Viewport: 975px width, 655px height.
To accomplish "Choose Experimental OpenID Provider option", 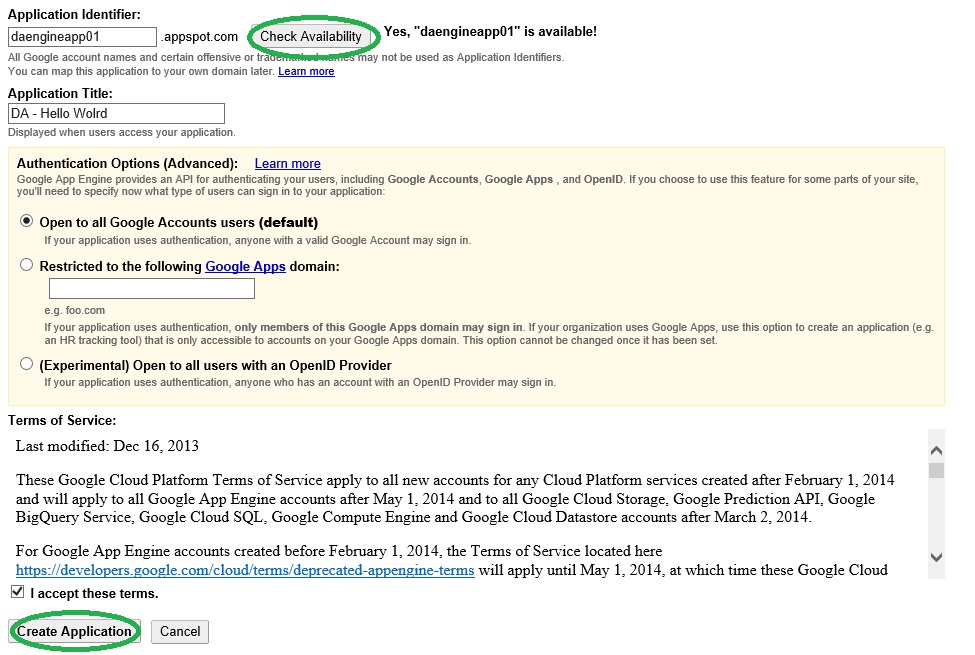I will (27, 365).
